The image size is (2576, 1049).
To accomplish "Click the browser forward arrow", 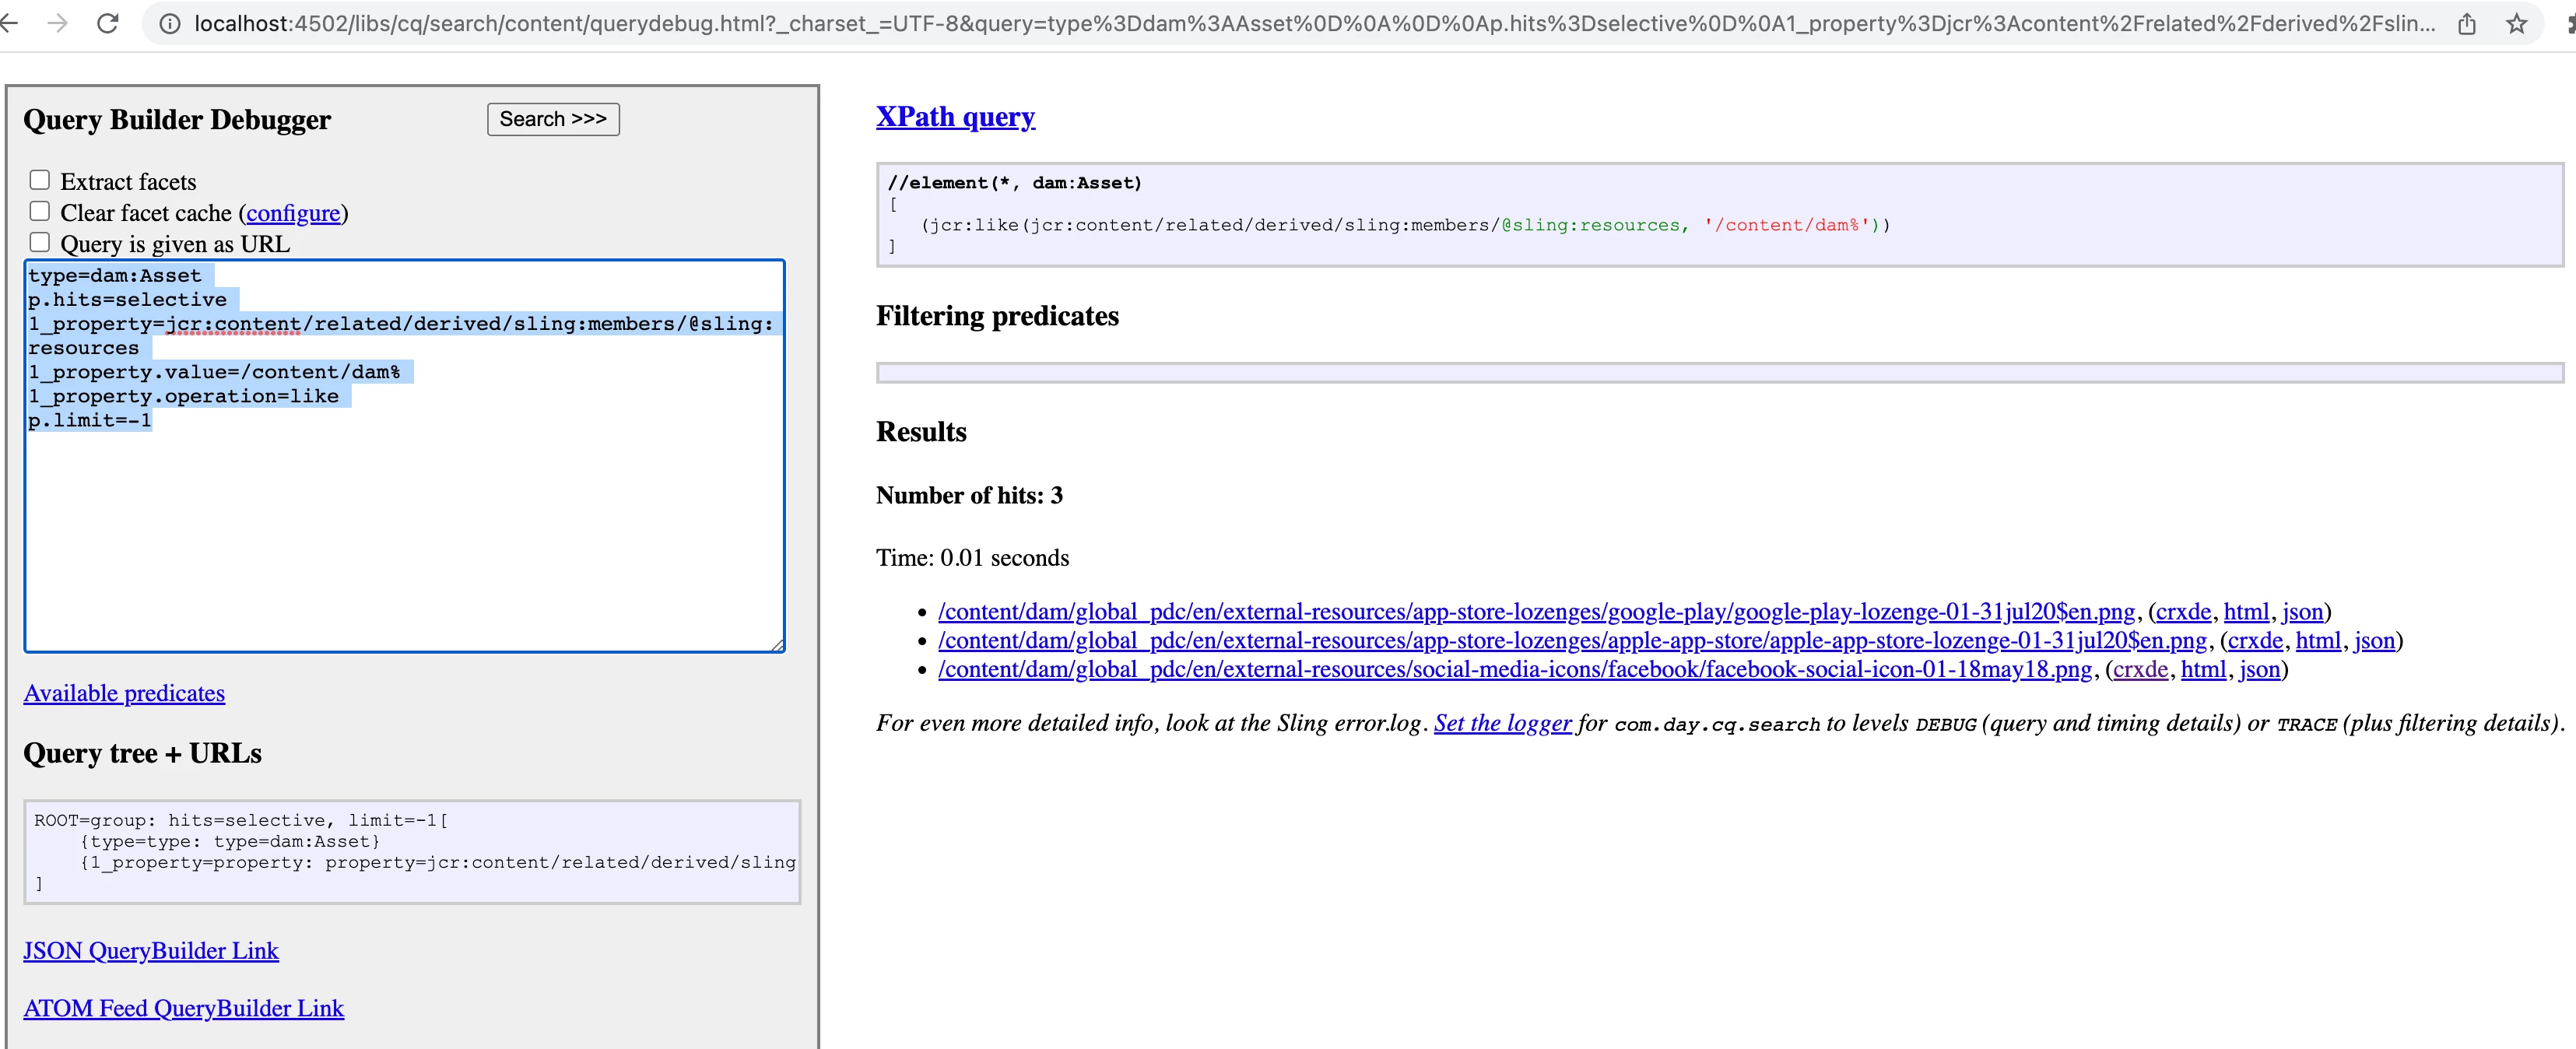I will point(58,23).
